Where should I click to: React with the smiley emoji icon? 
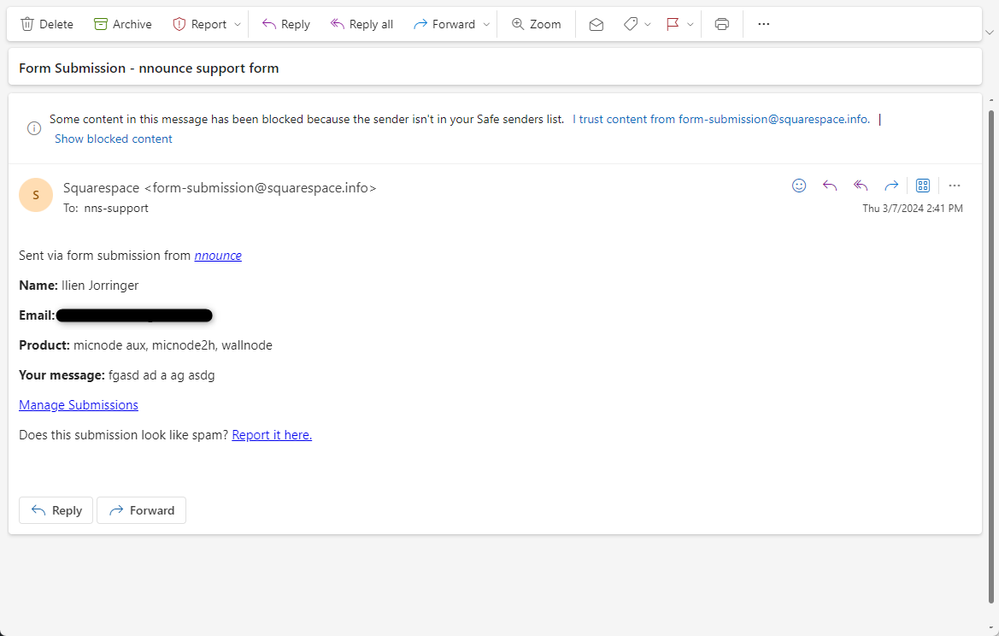799,185
